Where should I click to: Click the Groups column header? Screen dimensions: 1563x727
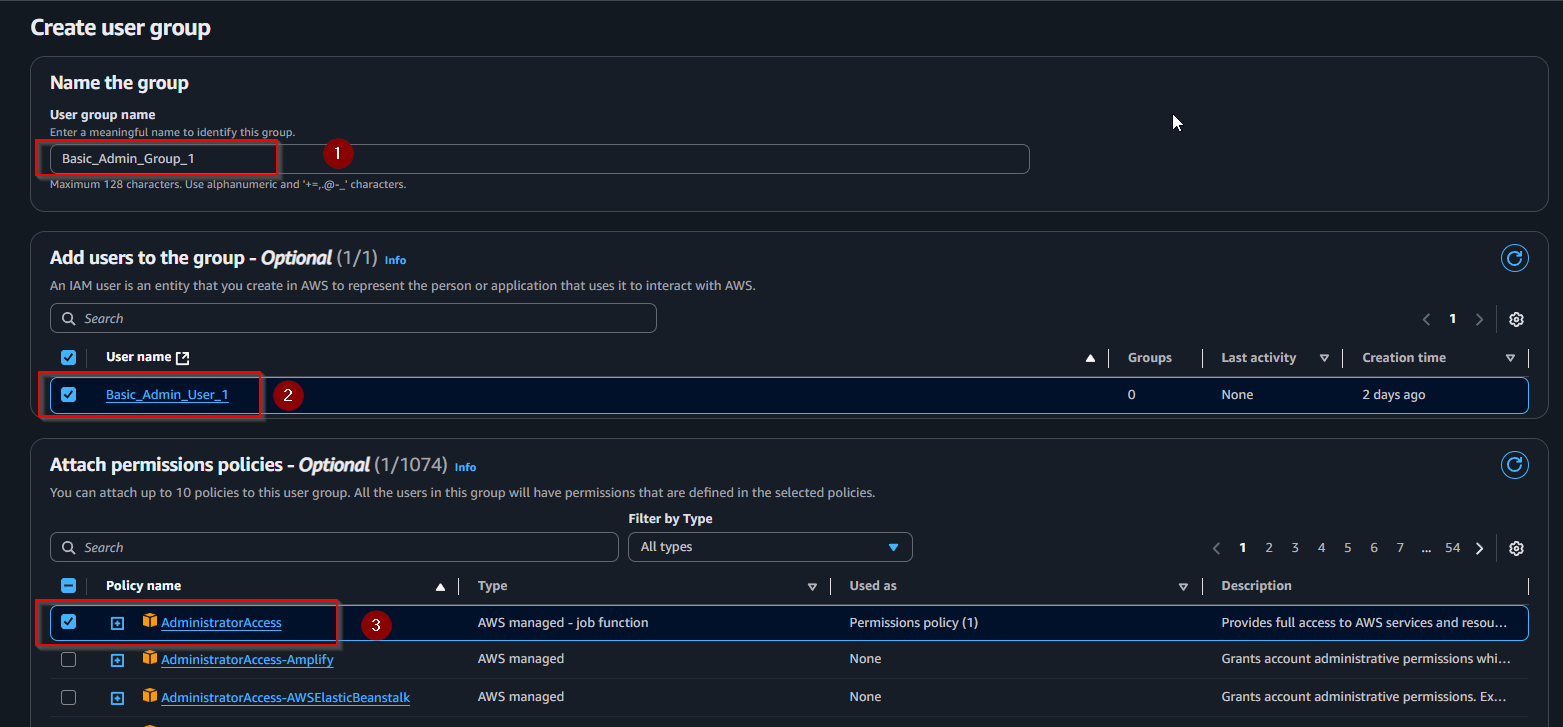click(x=1150, y=357)
